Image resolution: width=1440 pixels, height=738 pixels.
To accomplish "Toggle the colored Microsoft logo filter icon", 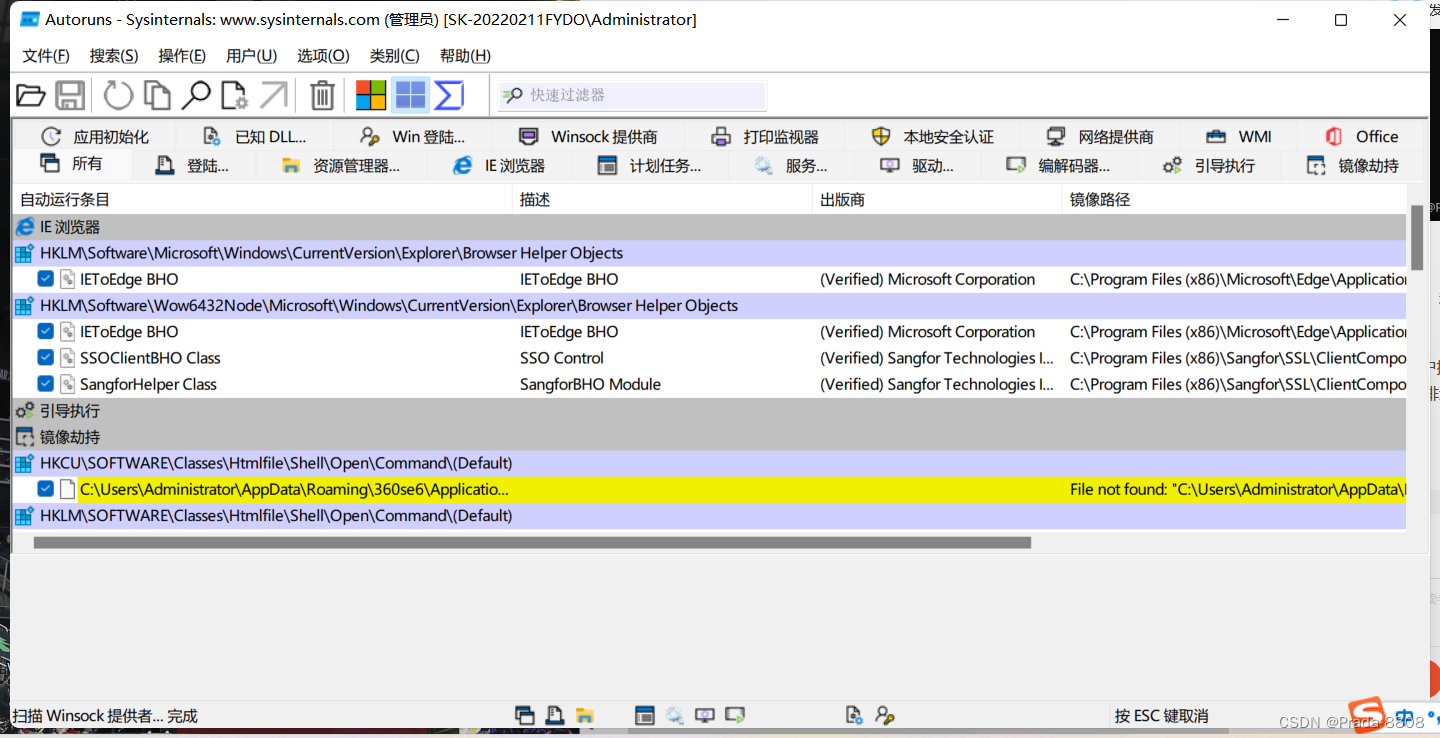I will coord(371,96).
